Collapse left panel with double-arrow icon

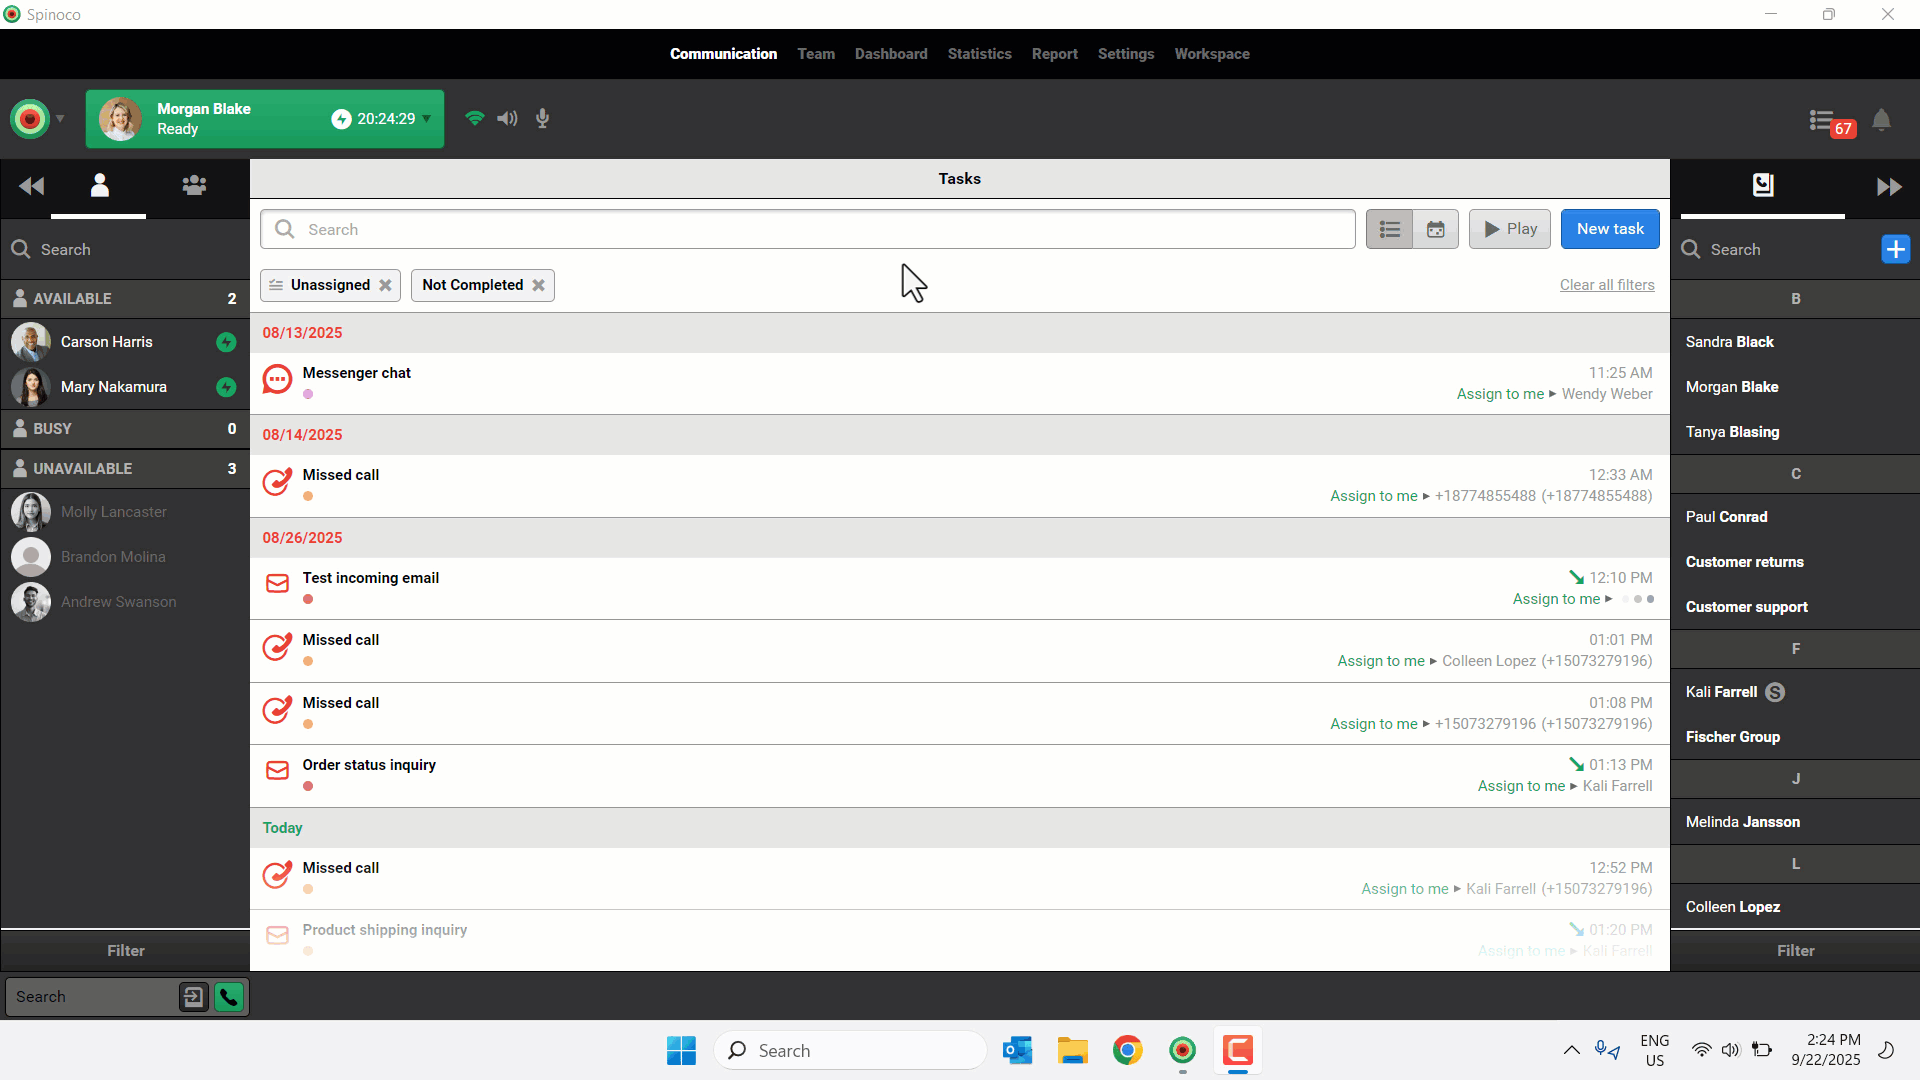31,186
